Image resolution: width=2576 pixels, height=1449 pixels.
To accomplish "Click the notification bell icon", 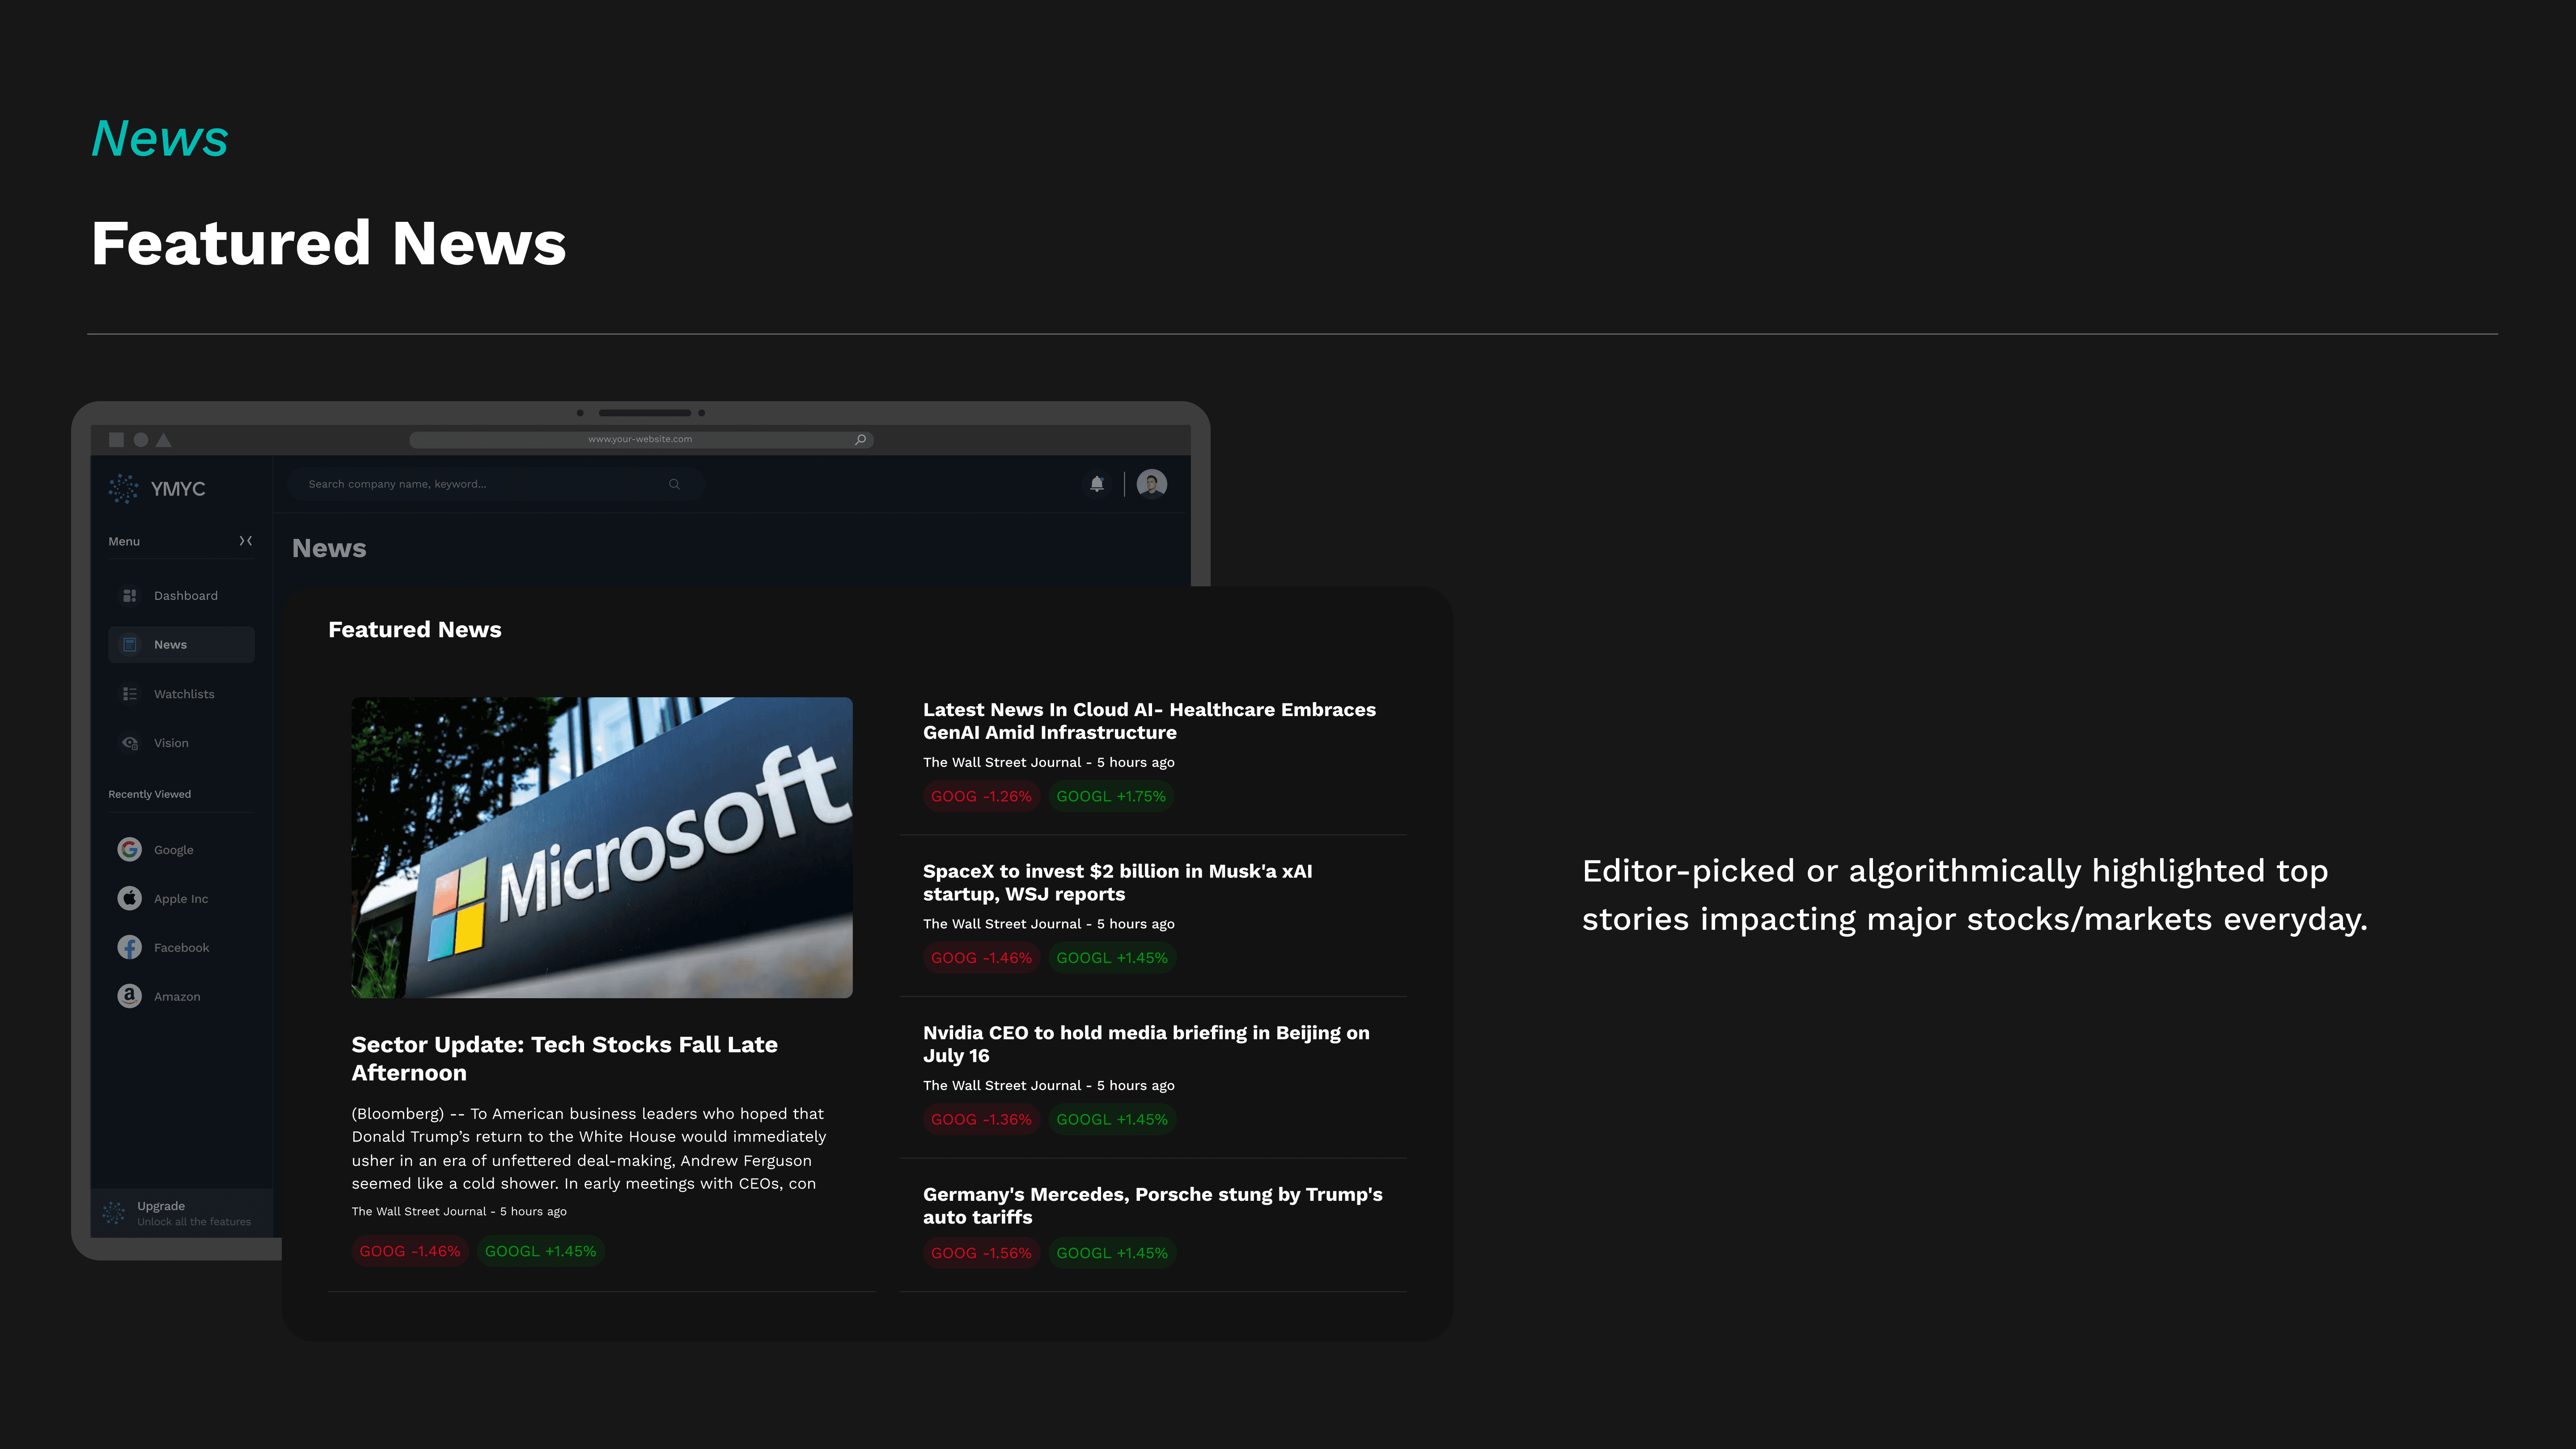I will point(1097,484).
